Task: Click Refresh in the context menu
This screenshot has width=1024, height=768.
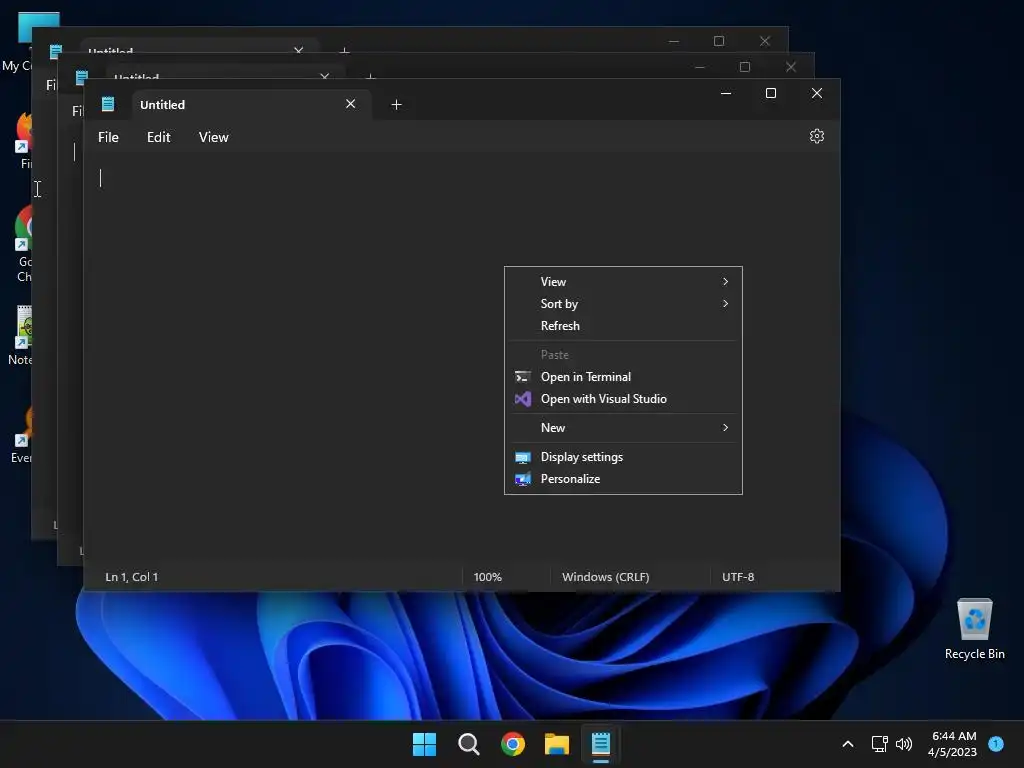Action: pyautogui.click(x=623, y=325)
